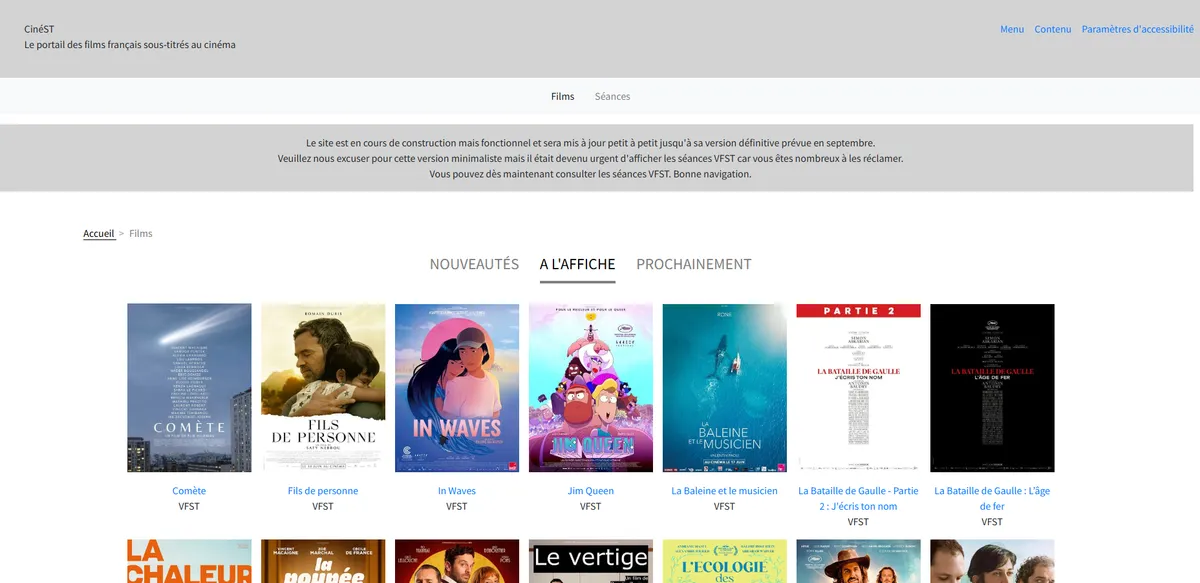Click the Jim Queen title link
The image size is (1200, 583).
[x=591, y=491]
